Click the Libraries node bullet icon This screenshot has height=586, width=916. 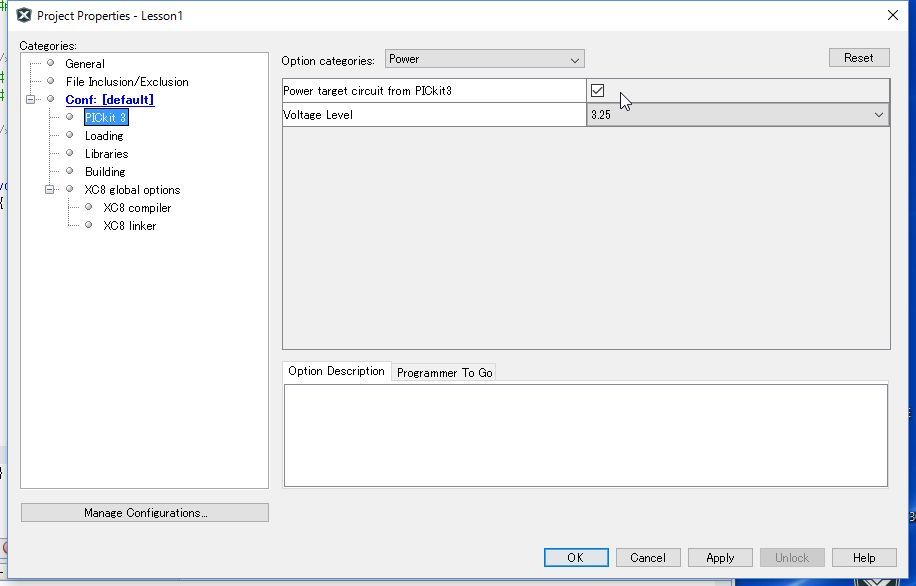pyautogui.click(x=70, y=153)
